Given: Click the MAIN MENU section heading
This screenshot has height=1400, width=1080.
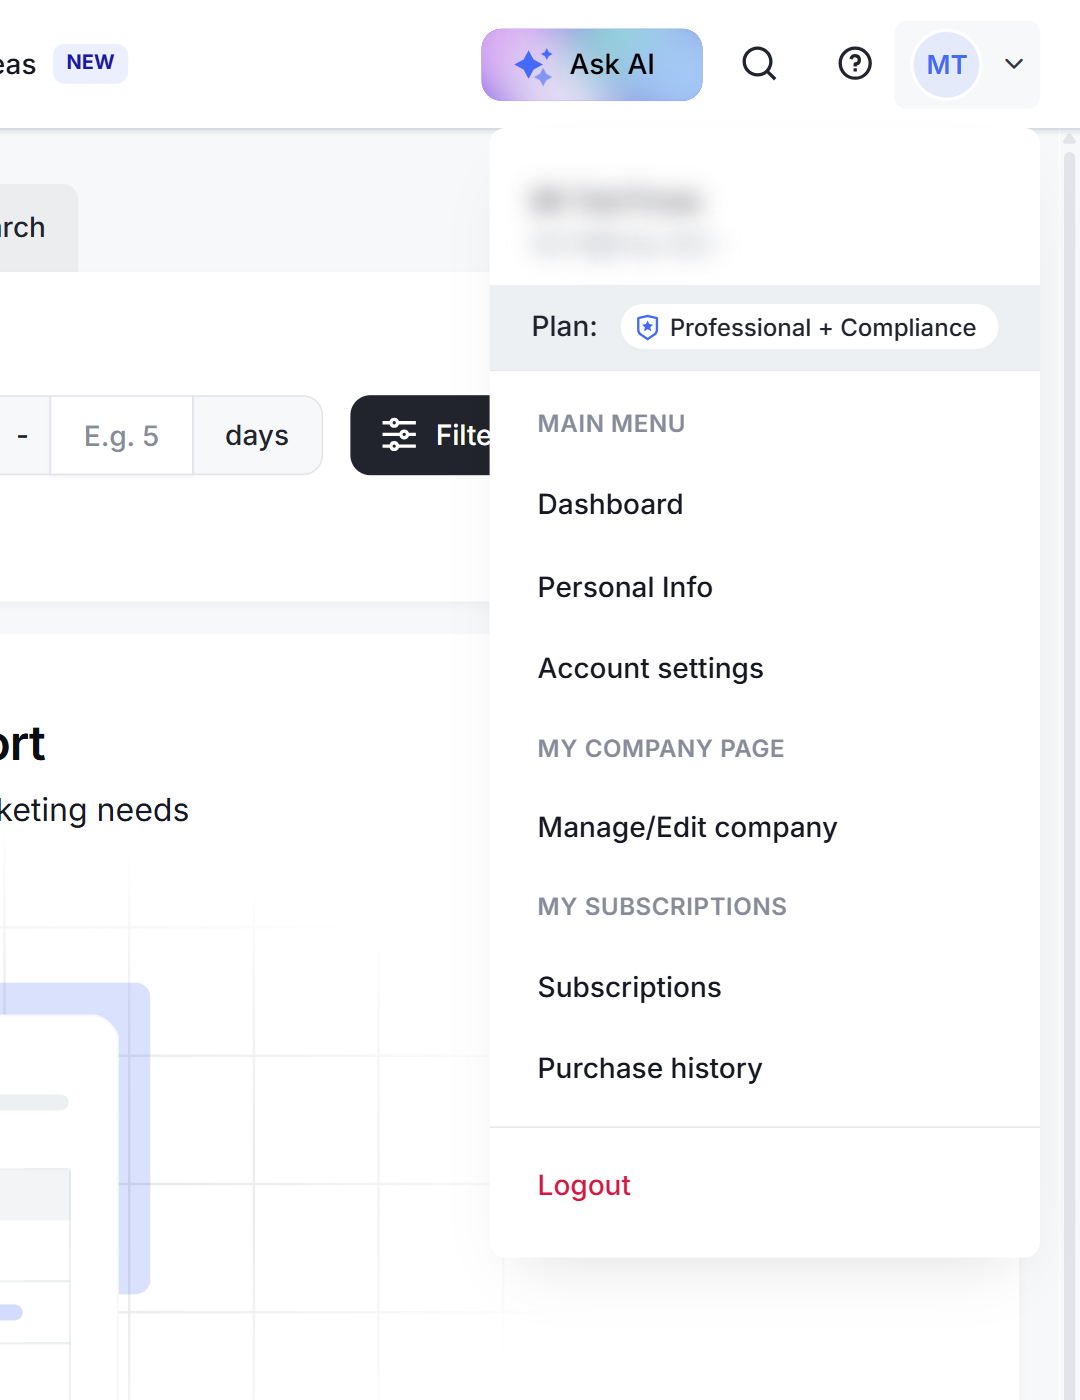Looking at the screenshot, I should coord(611,424).
